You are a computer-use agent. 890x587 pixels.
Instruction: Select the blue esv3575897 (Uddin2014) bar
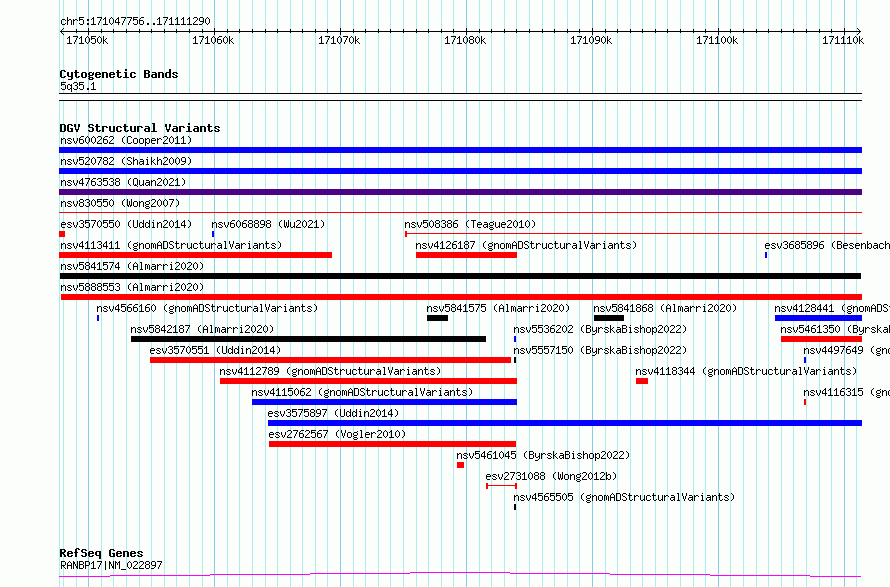[x=565, y=423]
